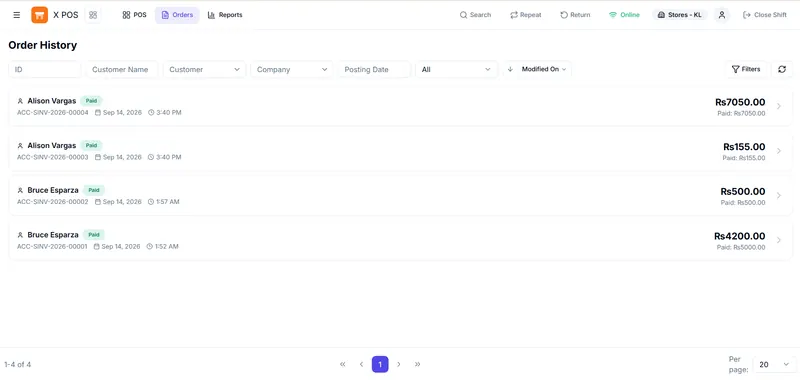Select page 1 in pagination

[380, 364]
